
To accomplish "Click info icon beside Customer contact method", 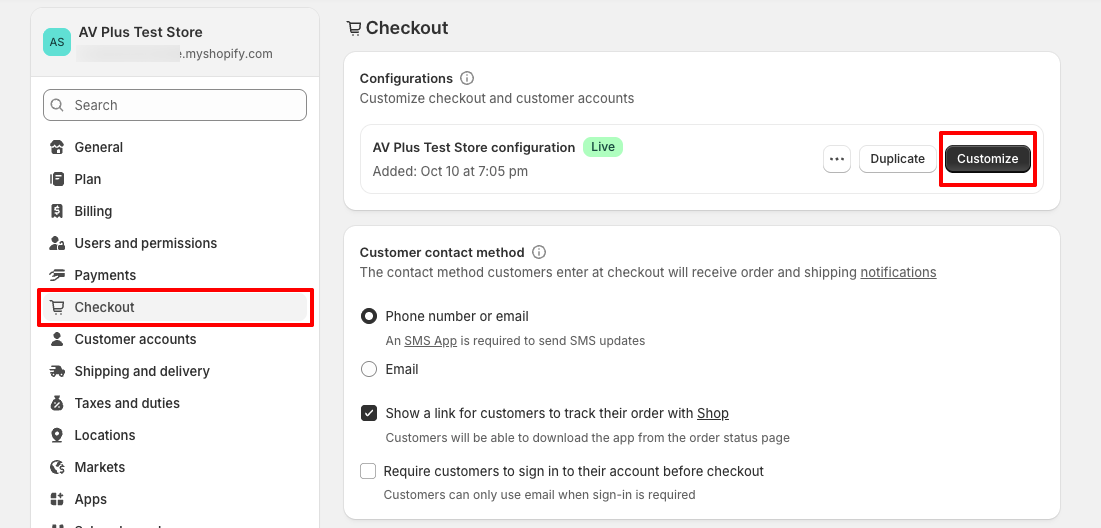I will (539, 252).
